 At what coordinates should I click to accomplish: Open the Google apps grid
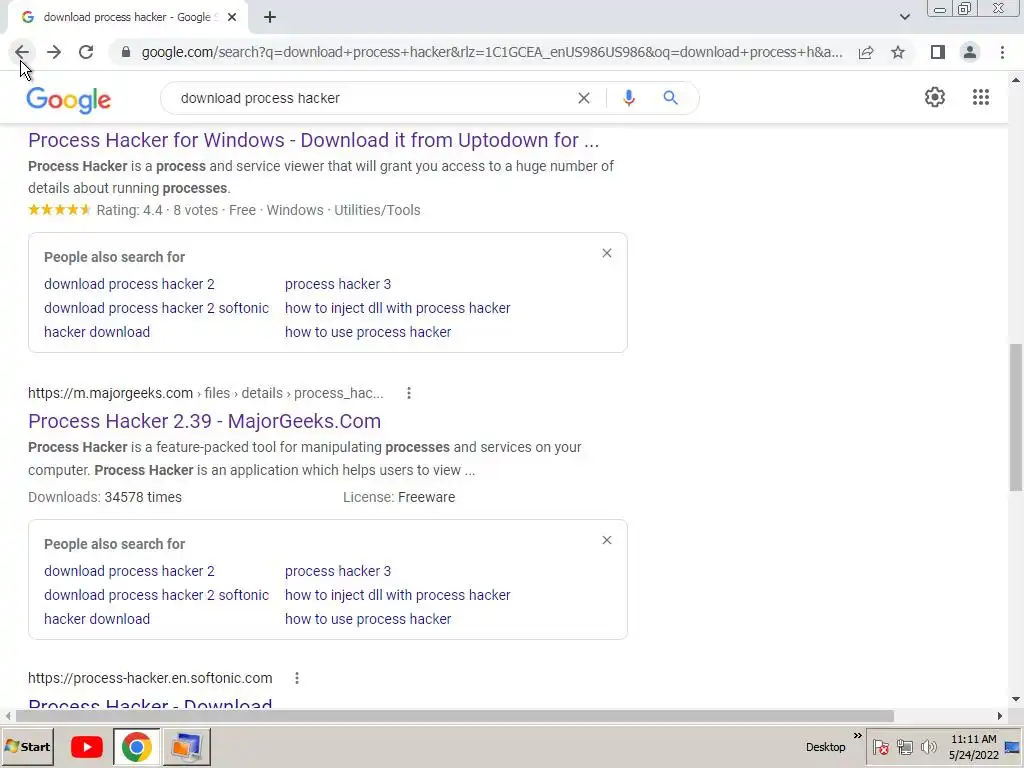pos(981,97)
